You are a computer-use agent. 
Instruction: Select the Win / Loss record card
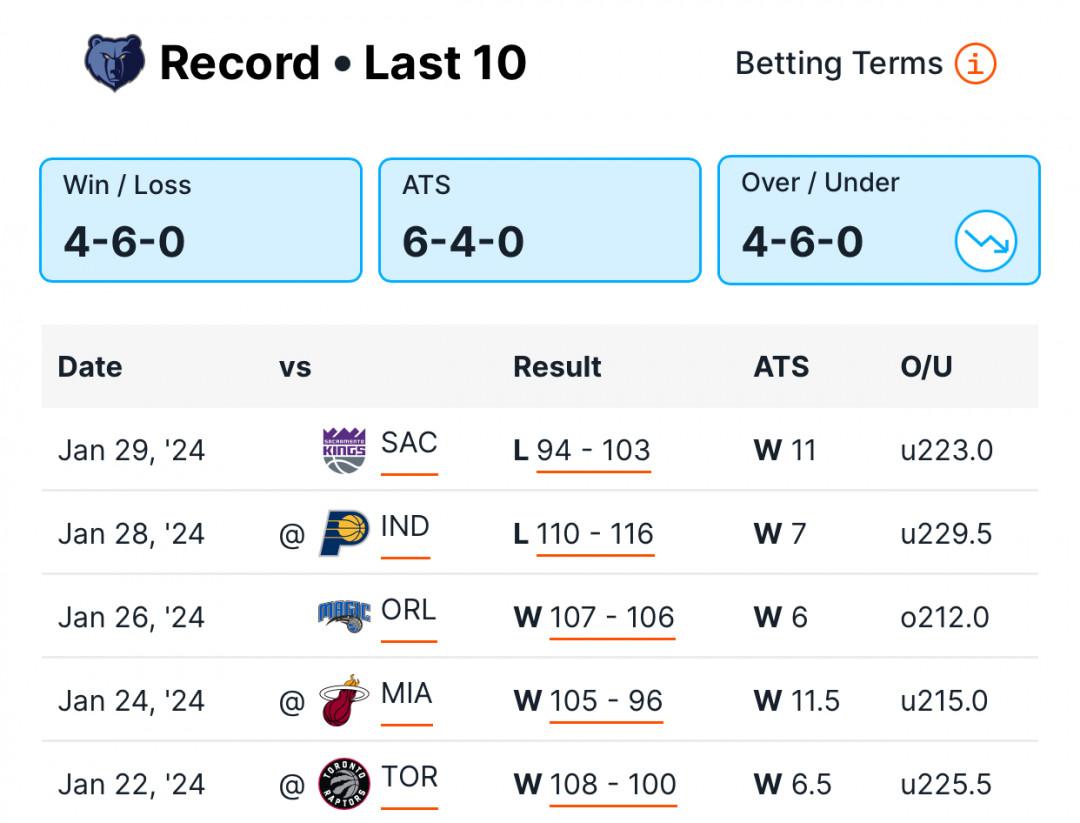201,220
